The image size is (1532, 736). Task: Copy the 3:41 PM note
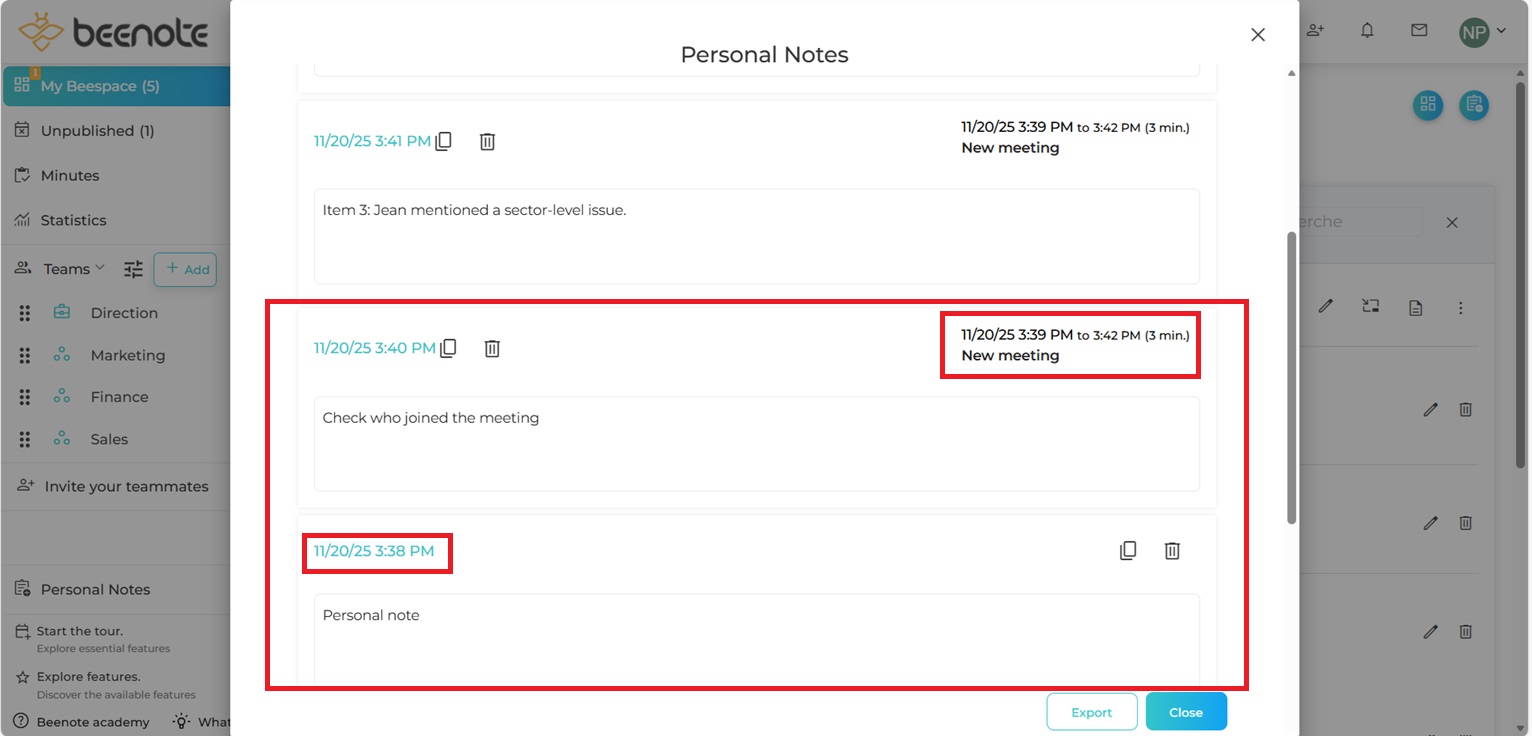click(x=443, y=141)
